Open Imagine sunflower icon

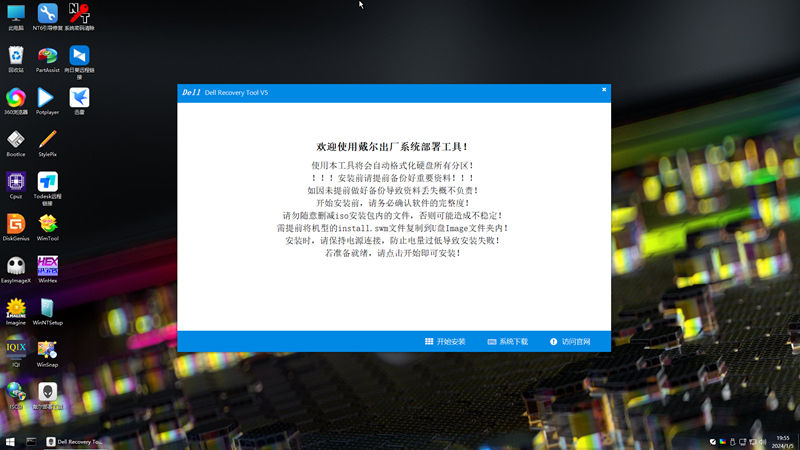click(x=16, y=312)
